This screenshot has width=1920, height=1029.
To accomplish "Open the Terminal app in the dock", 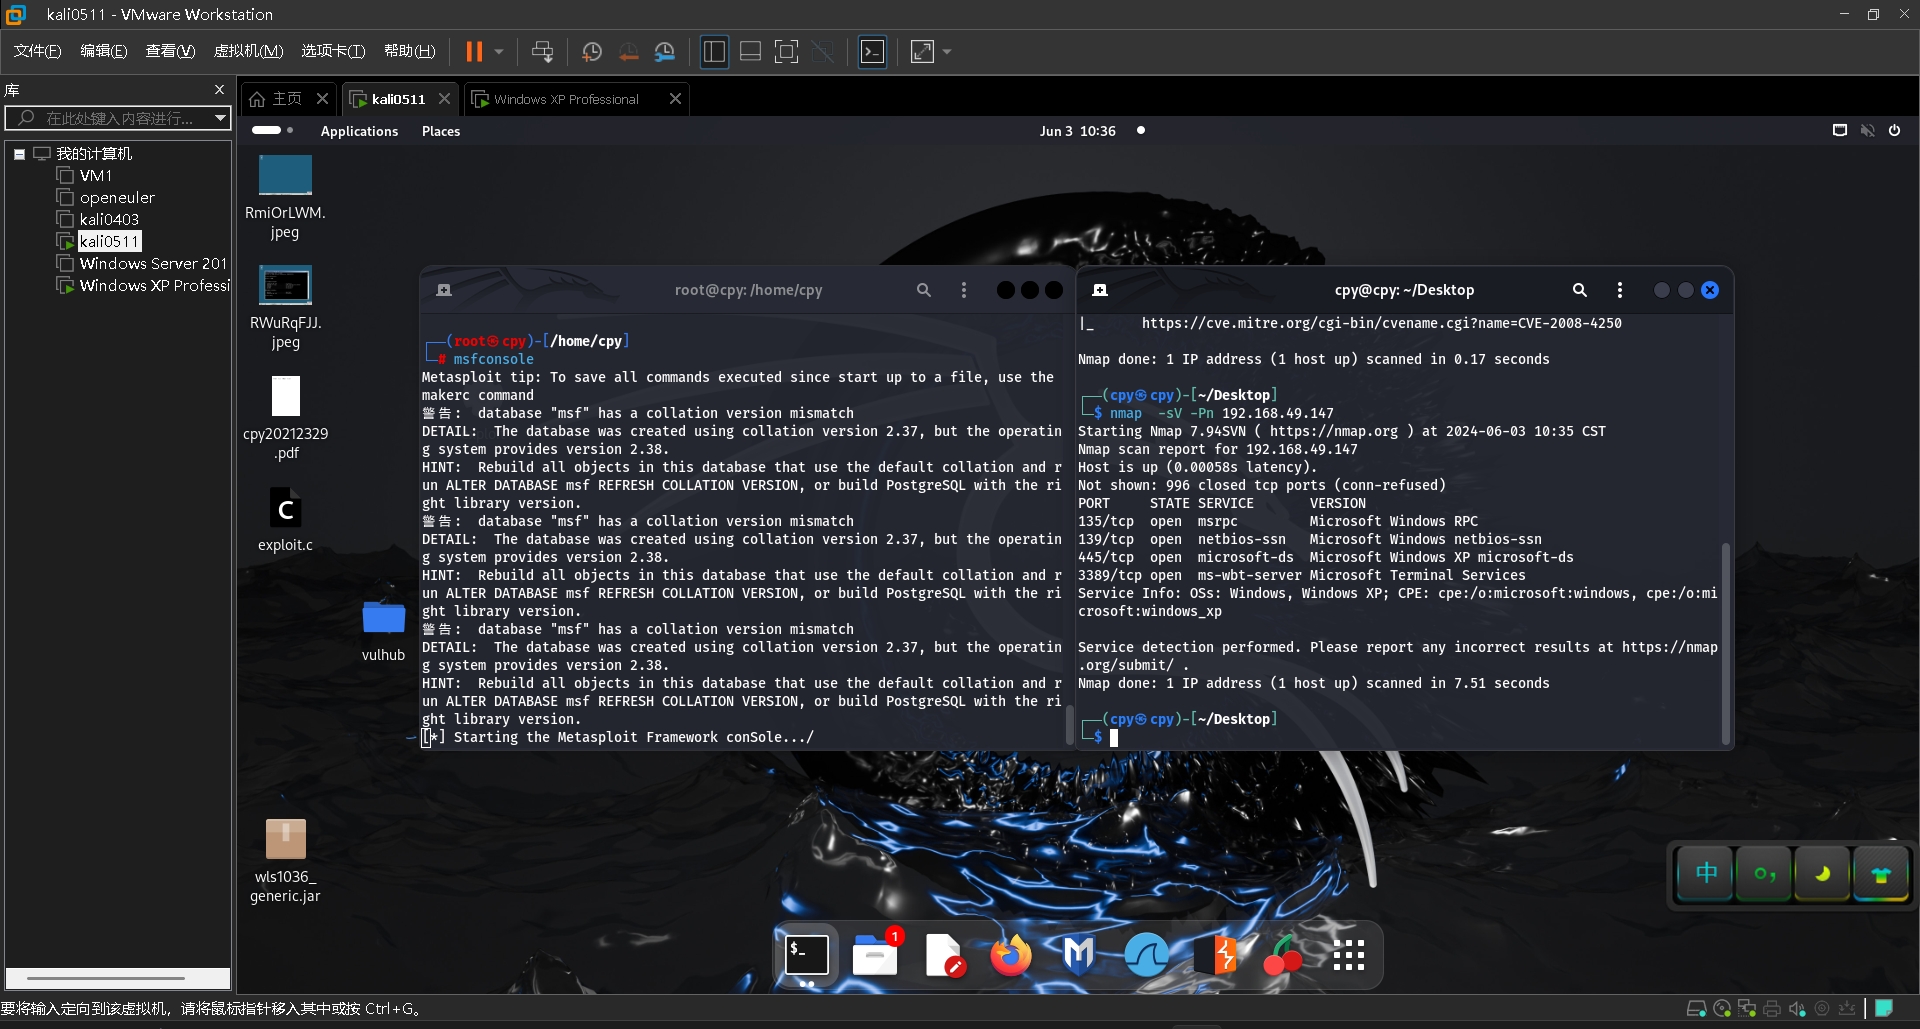I will pyautogui.click(x=806, y=955).
